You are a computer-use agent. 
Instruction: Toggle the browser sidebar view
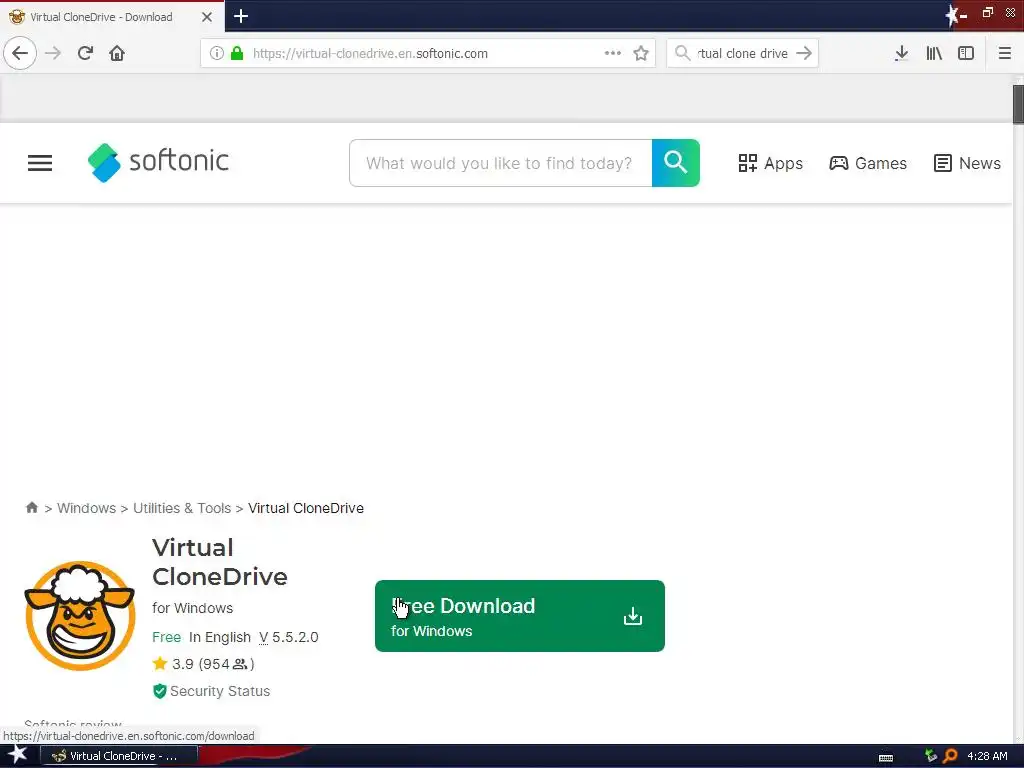tap(966, 53)
